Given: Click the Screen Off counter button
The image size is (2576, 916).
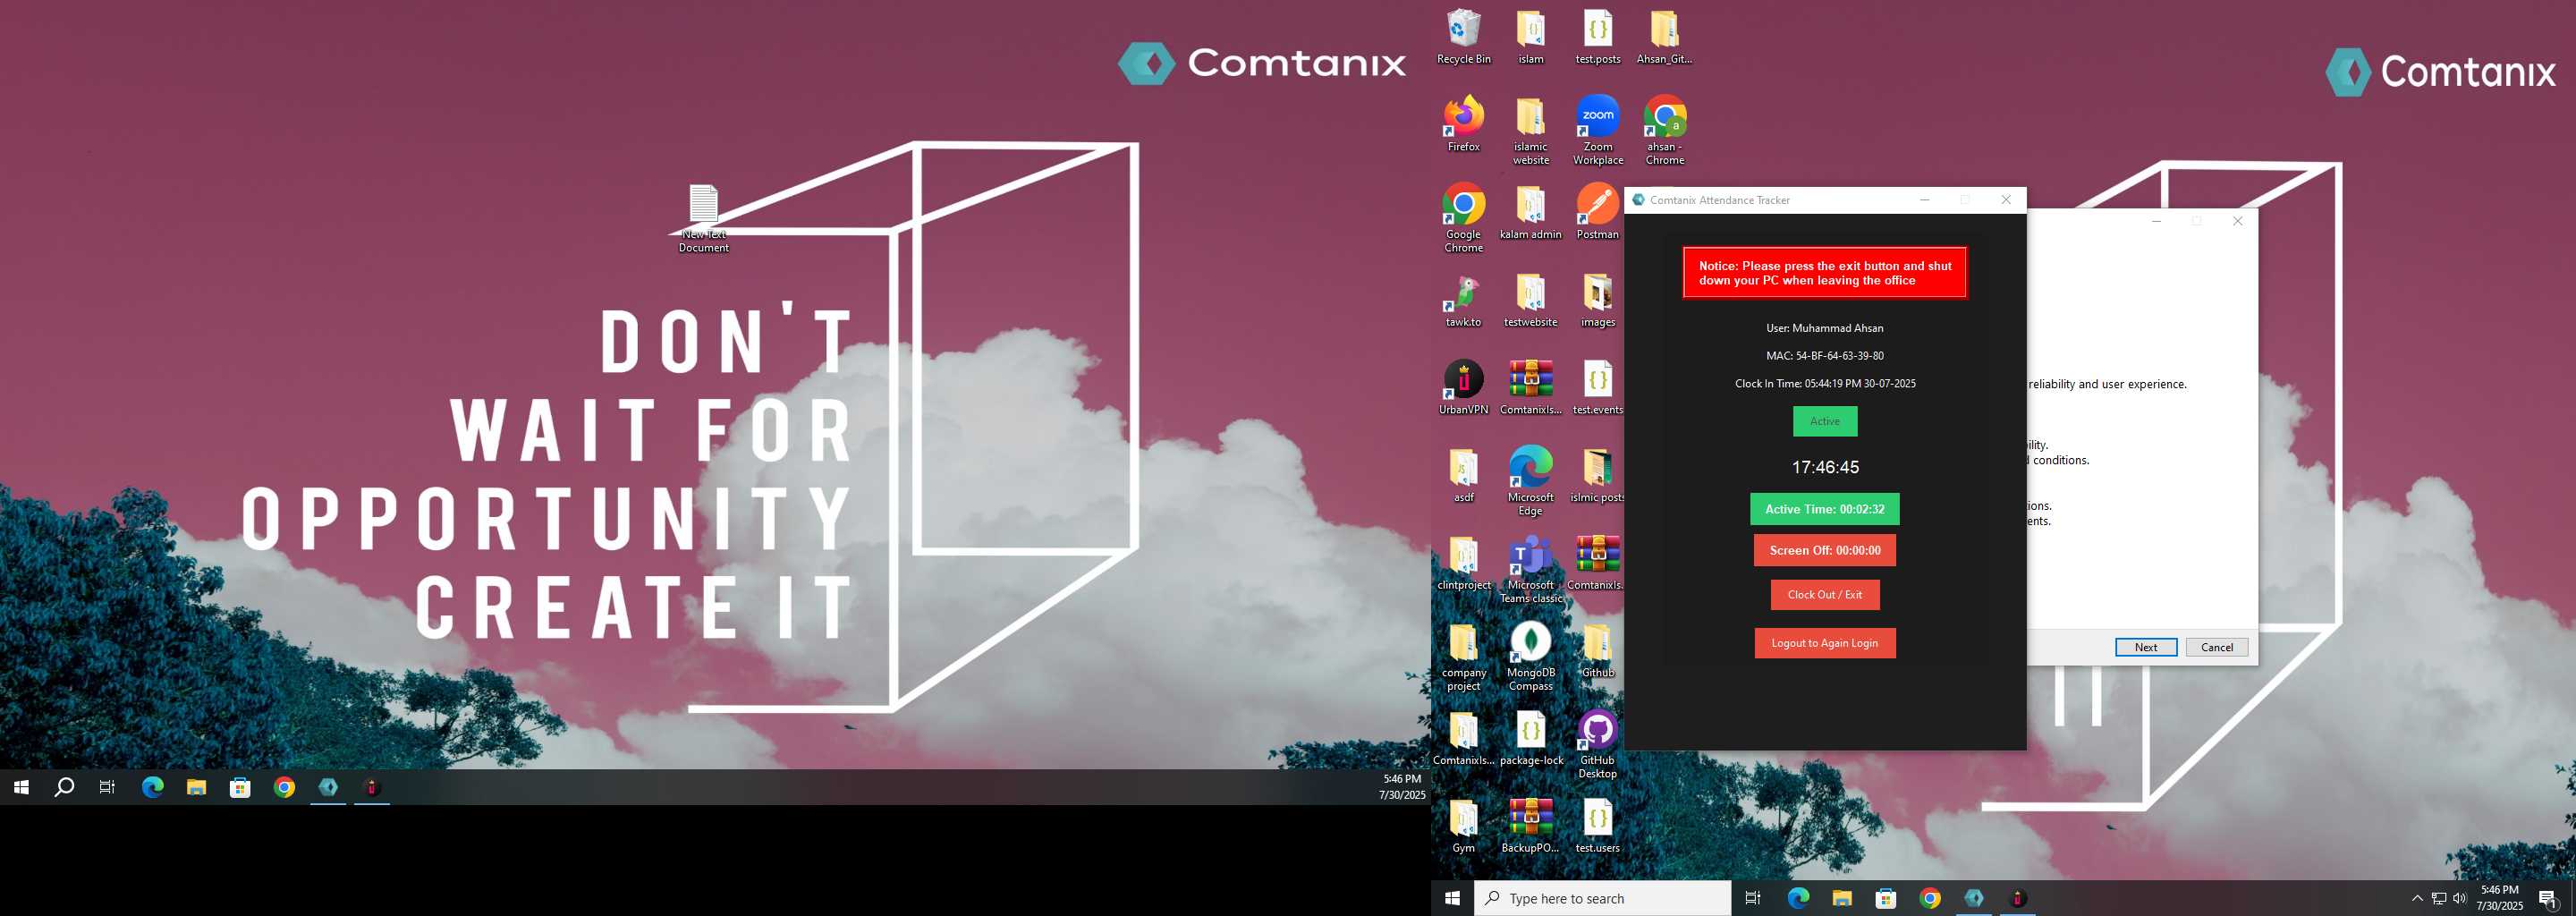Looking at the screenshot, I should (1824, 550).
